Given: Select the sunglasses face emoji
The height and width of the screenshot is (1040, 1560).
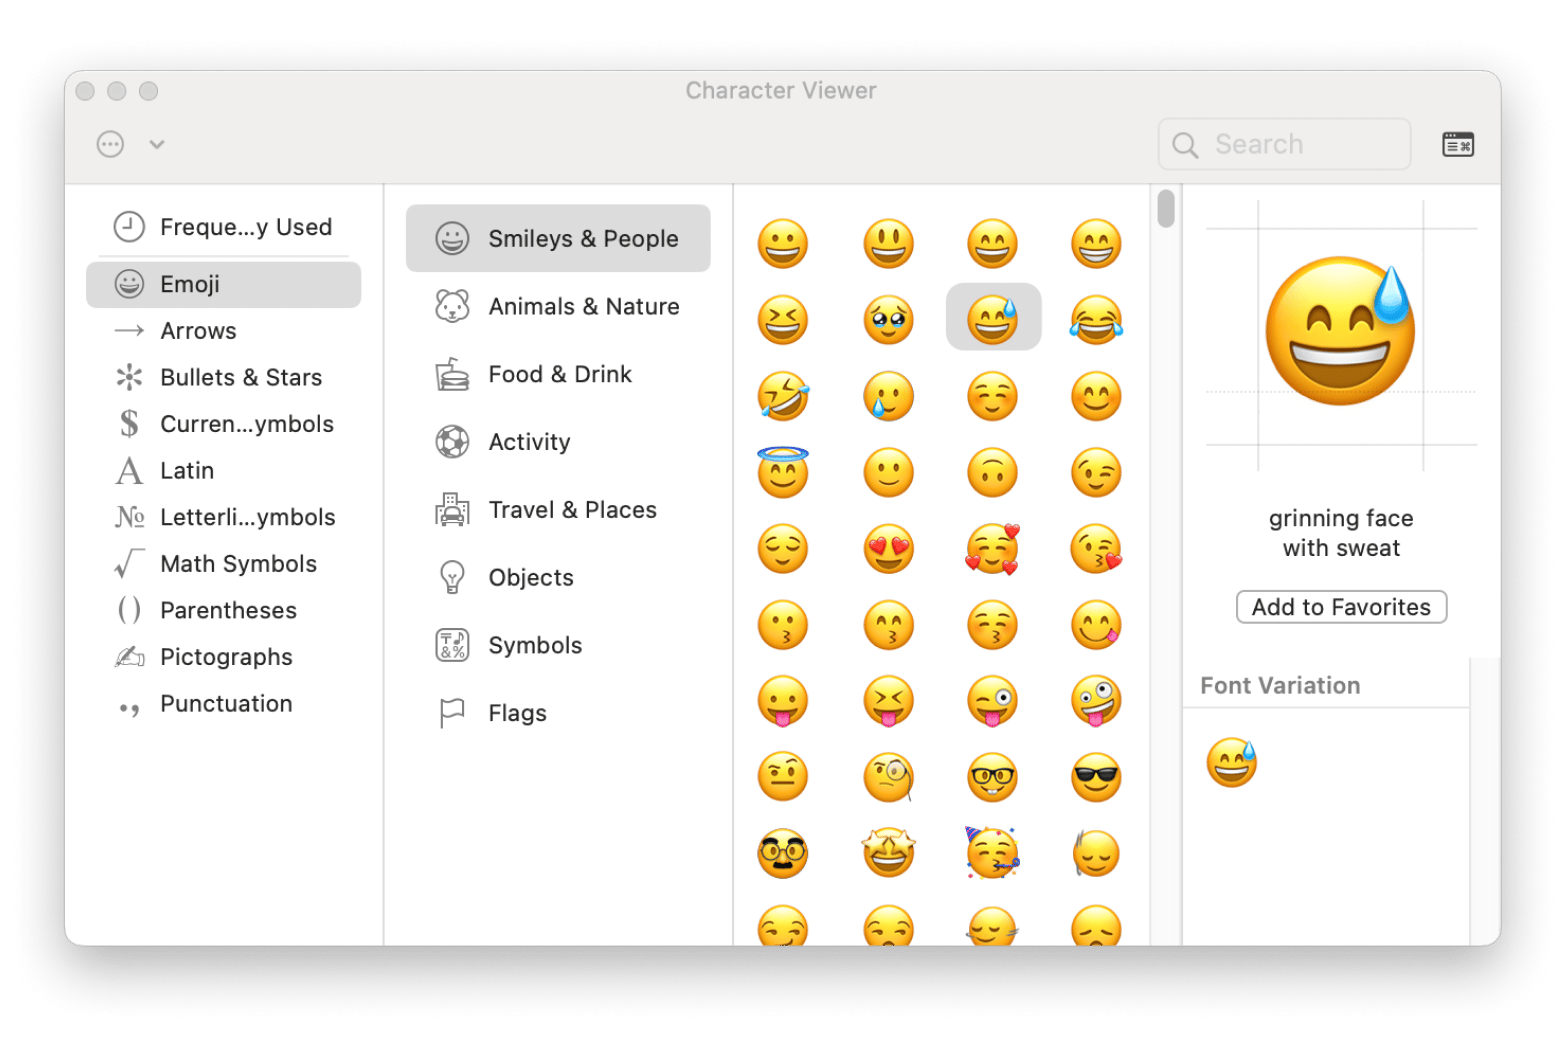Looking at the screenshot, I should pyautogui.click(x=1096, y=778).
